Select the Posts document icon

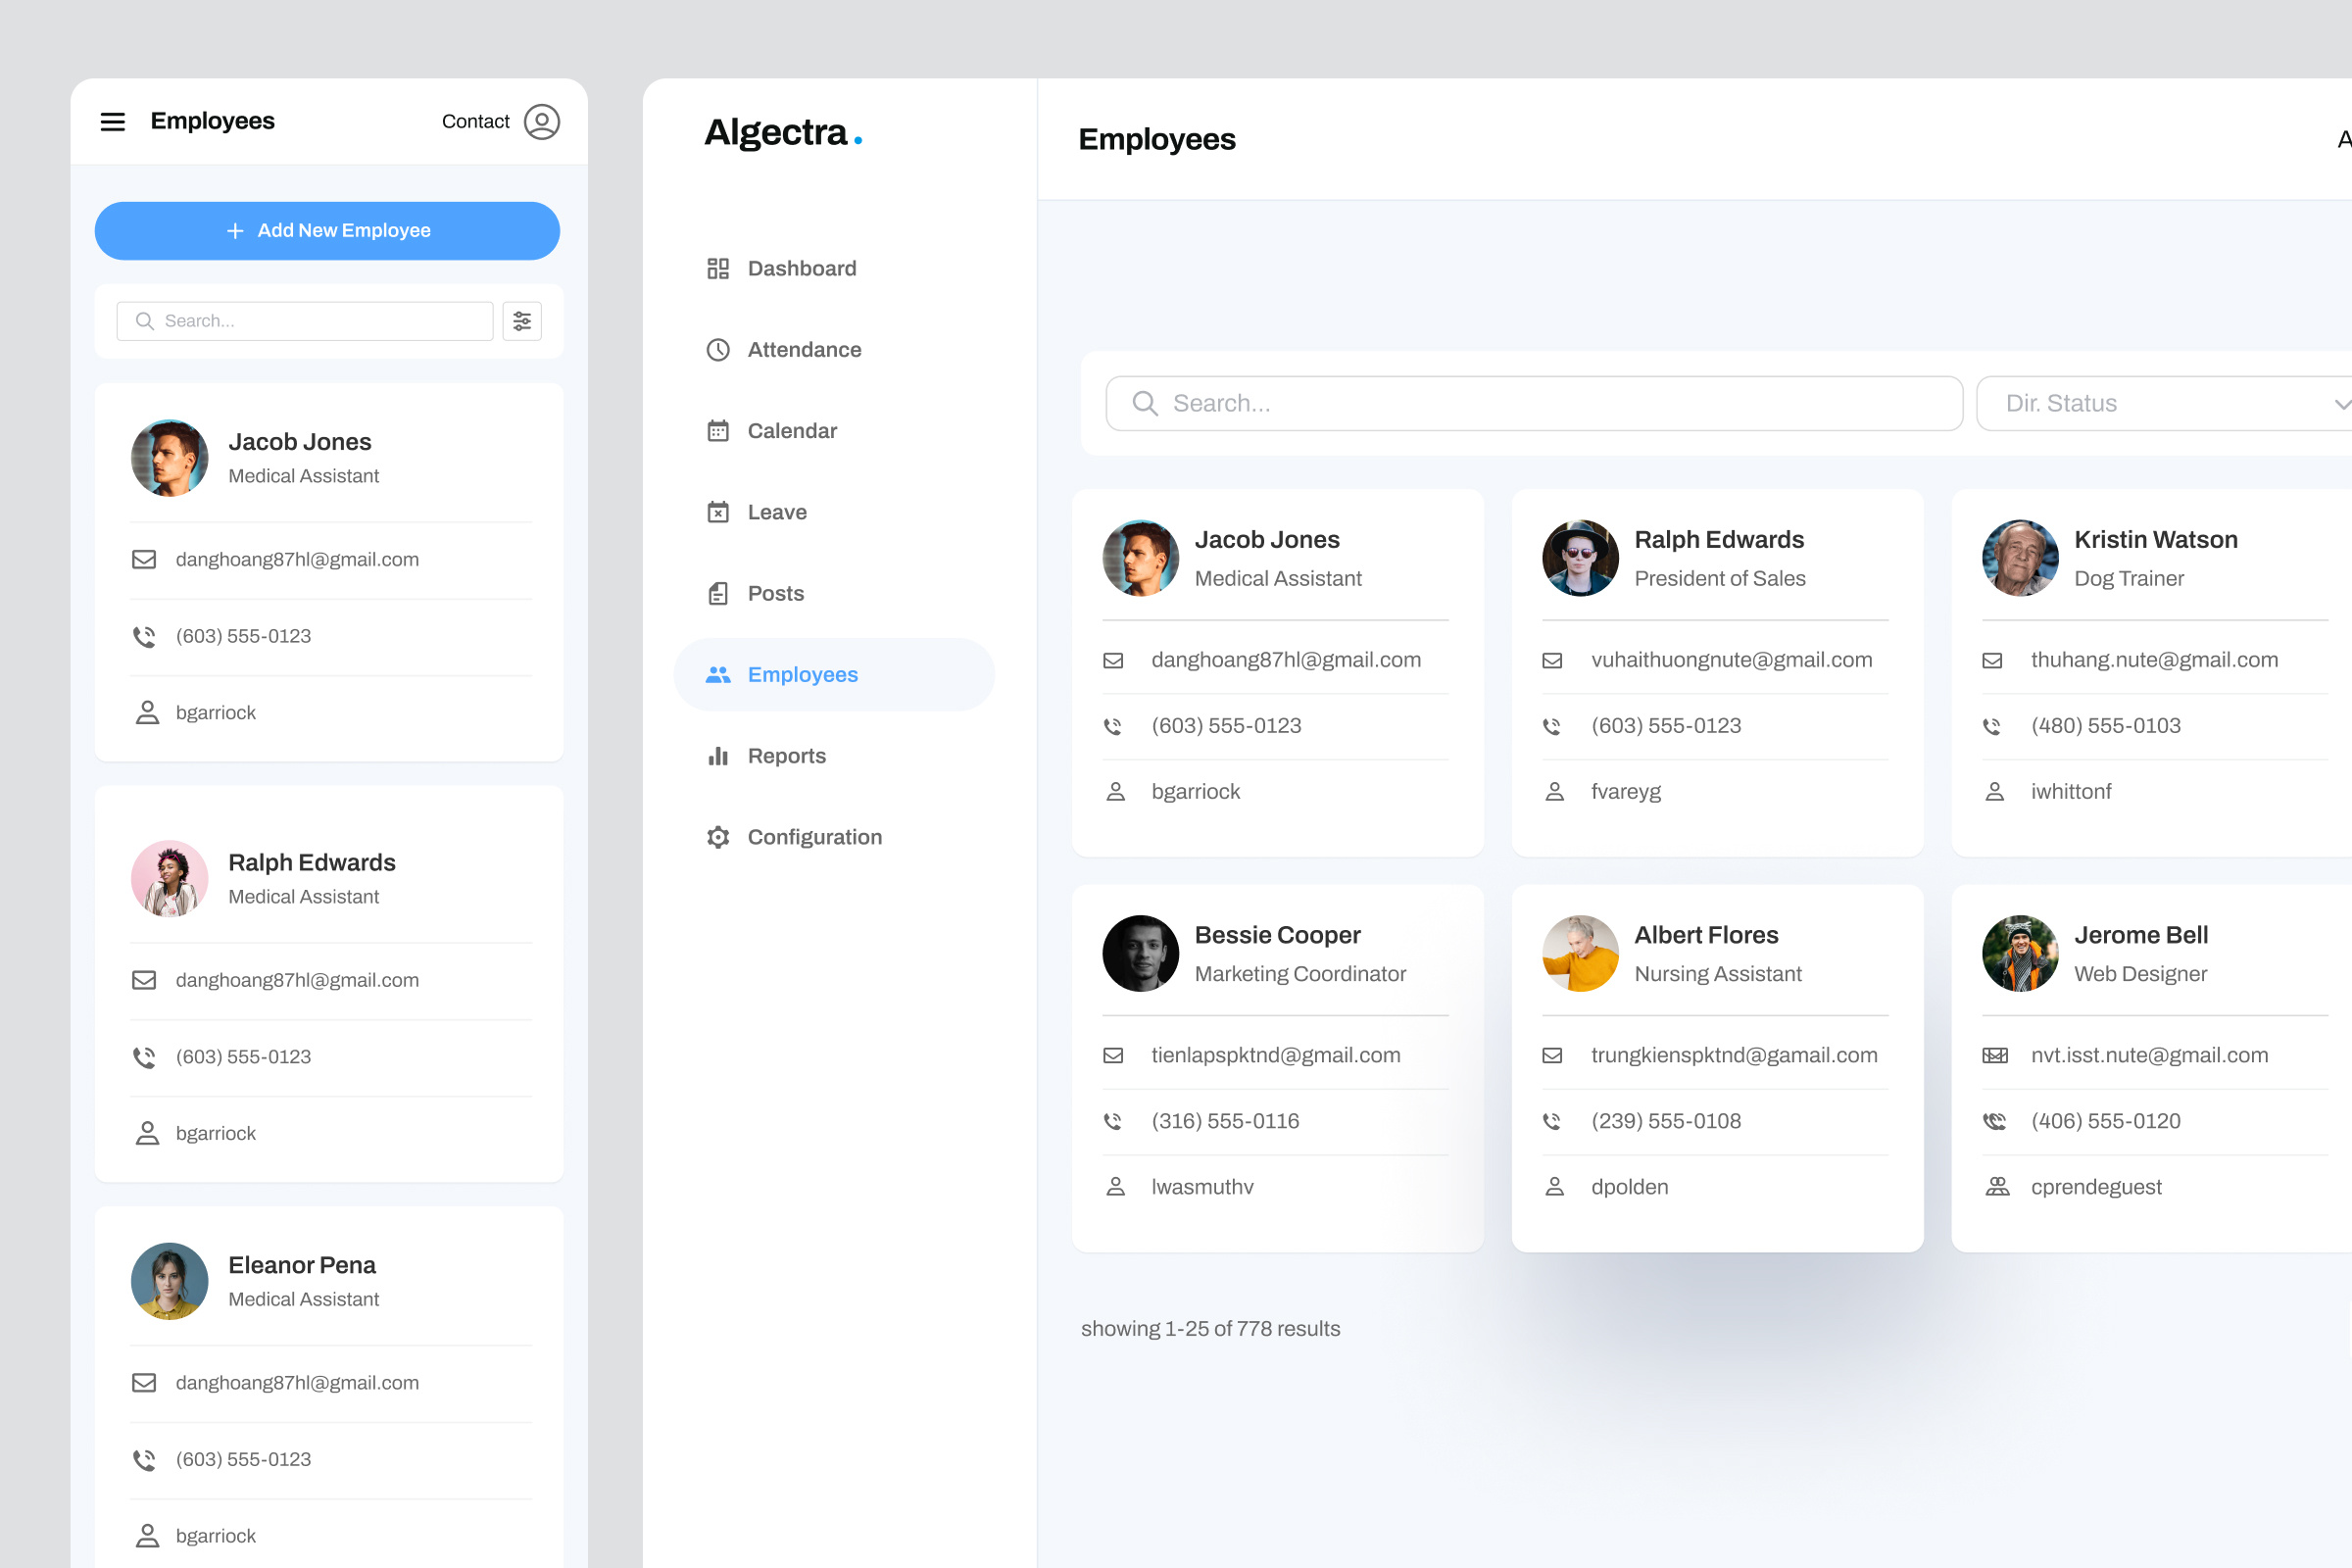(718, 592)
